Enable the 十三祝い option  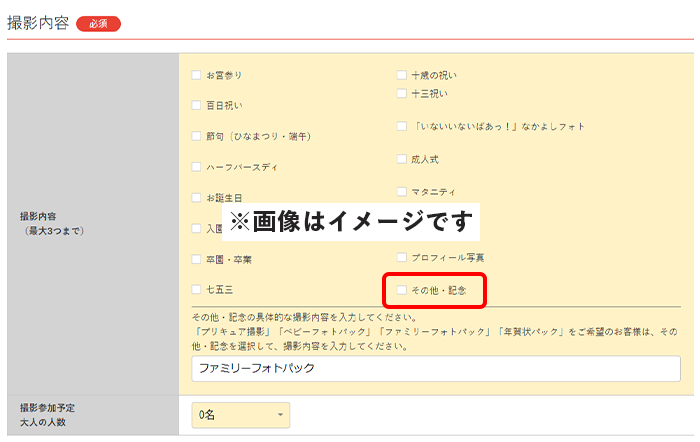pyautogui.click(x=401, y=94)
